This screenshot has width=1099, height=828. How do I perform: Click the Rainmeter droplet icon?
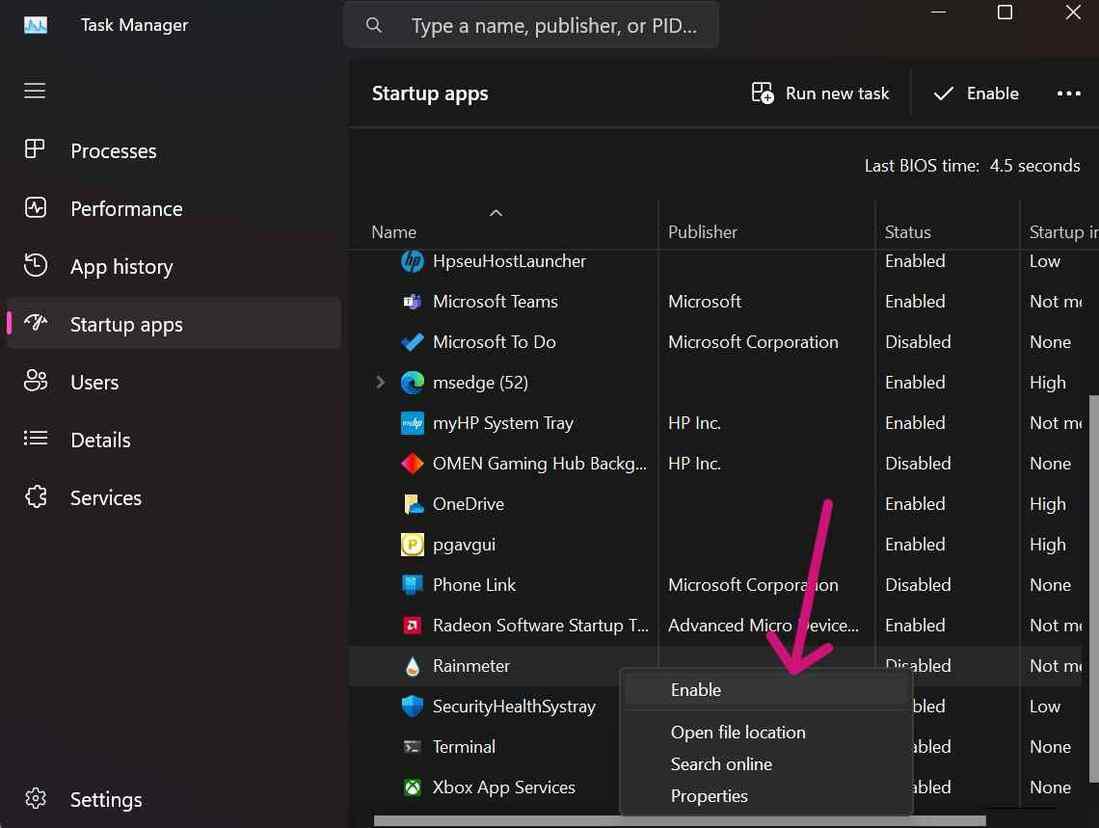412,666
